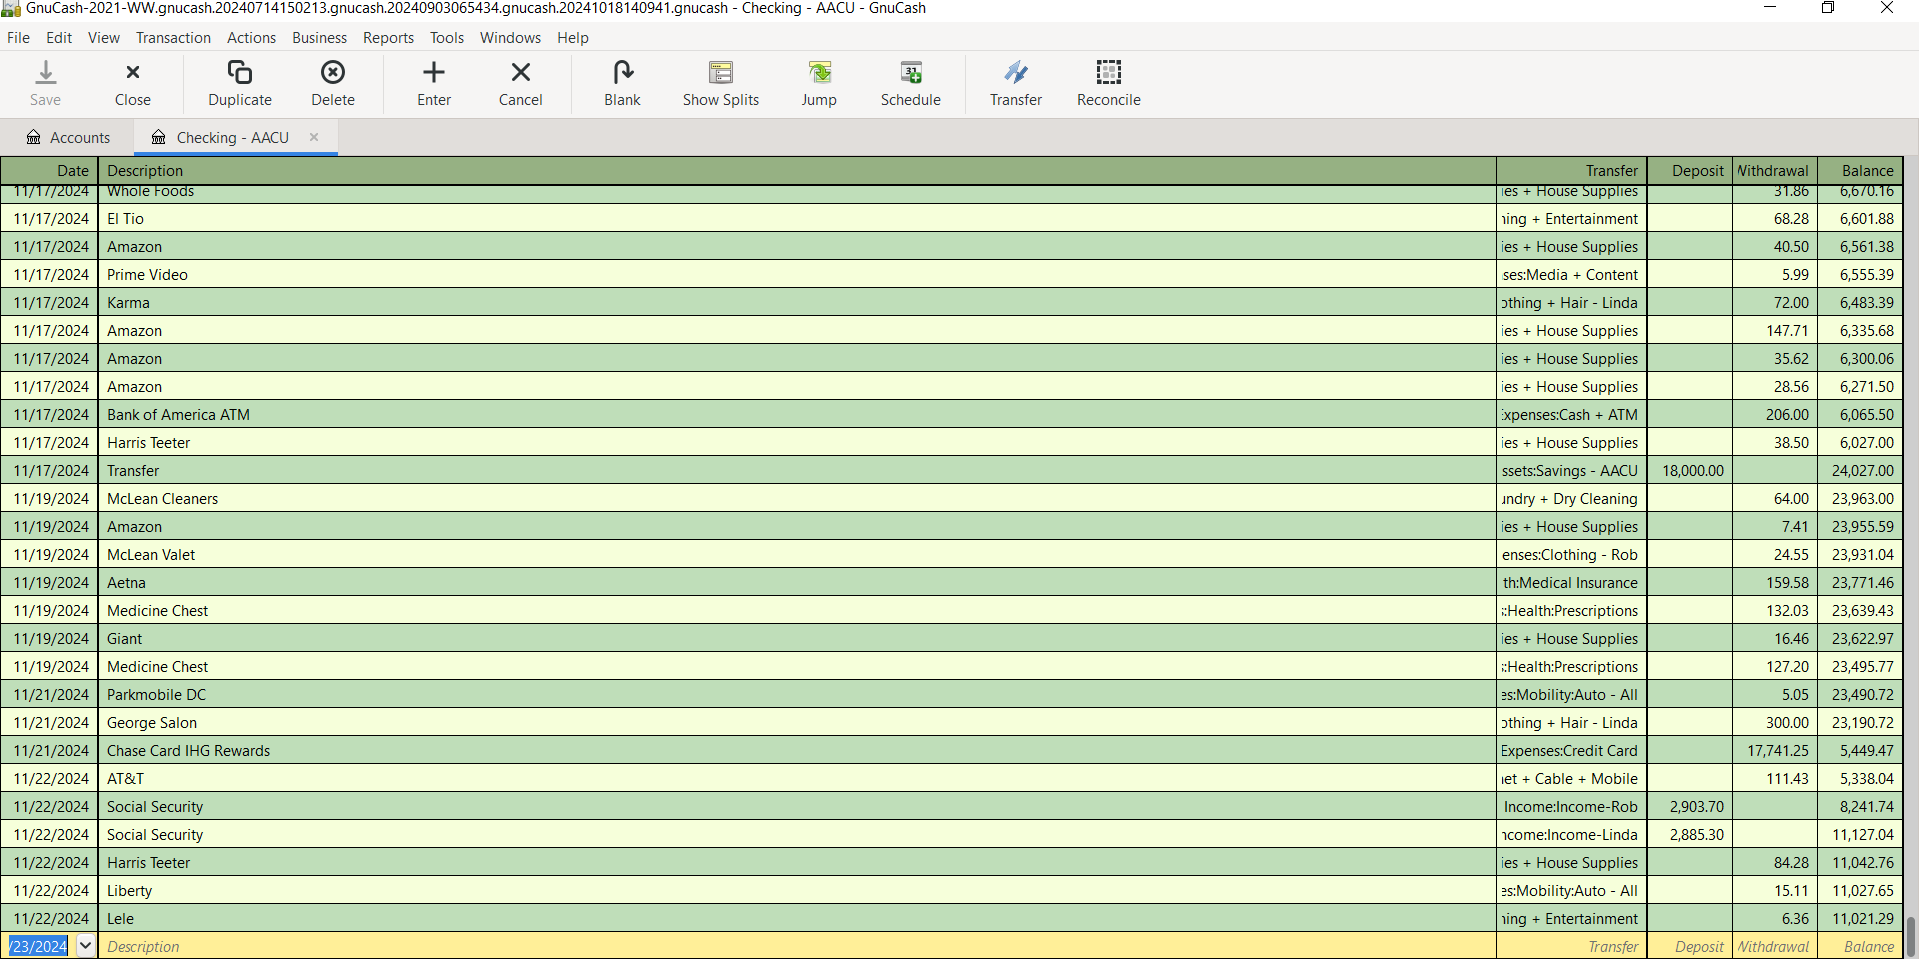This screenshot has width=1919, height=959.
Task: Switch to the Accounts tab
Action: pos(68,137)
